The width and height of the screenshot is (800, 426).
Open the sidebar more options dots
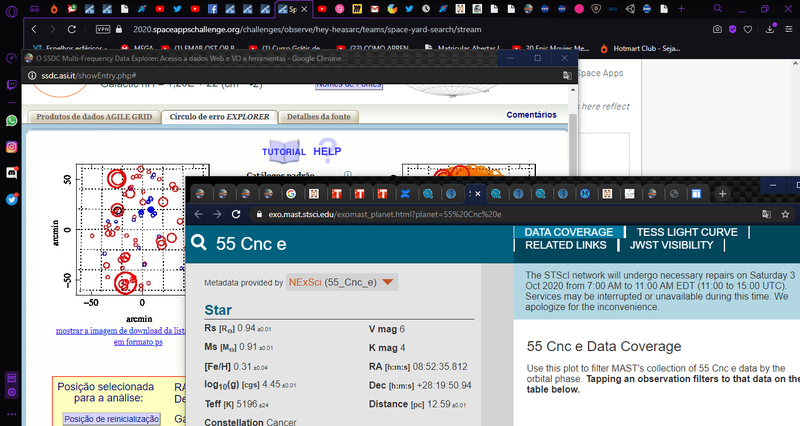[x=11, y=414]
